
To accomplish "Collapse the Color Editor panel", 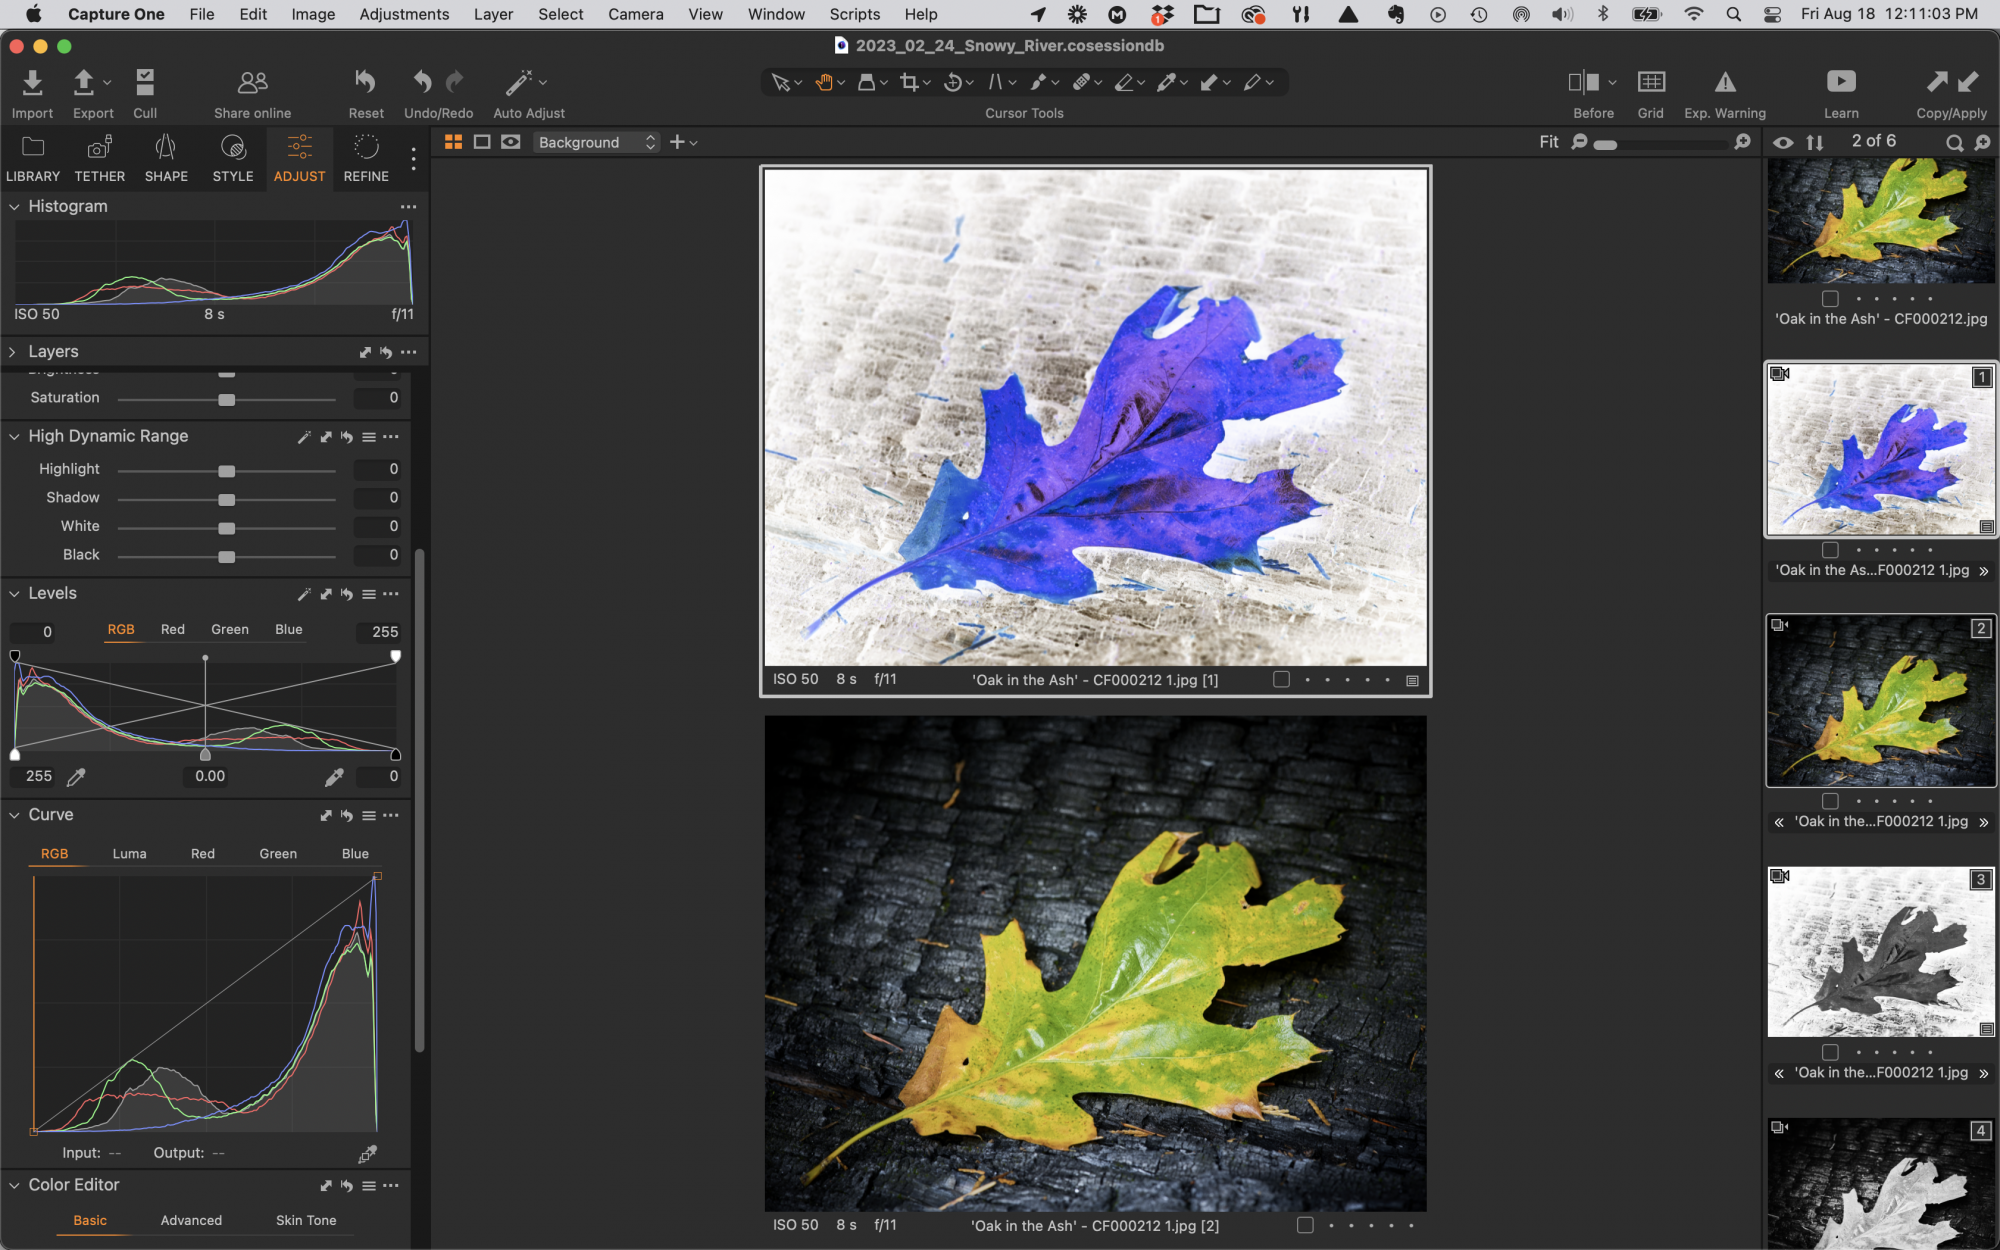I will pyautogui.click(x=14, y=1185).
